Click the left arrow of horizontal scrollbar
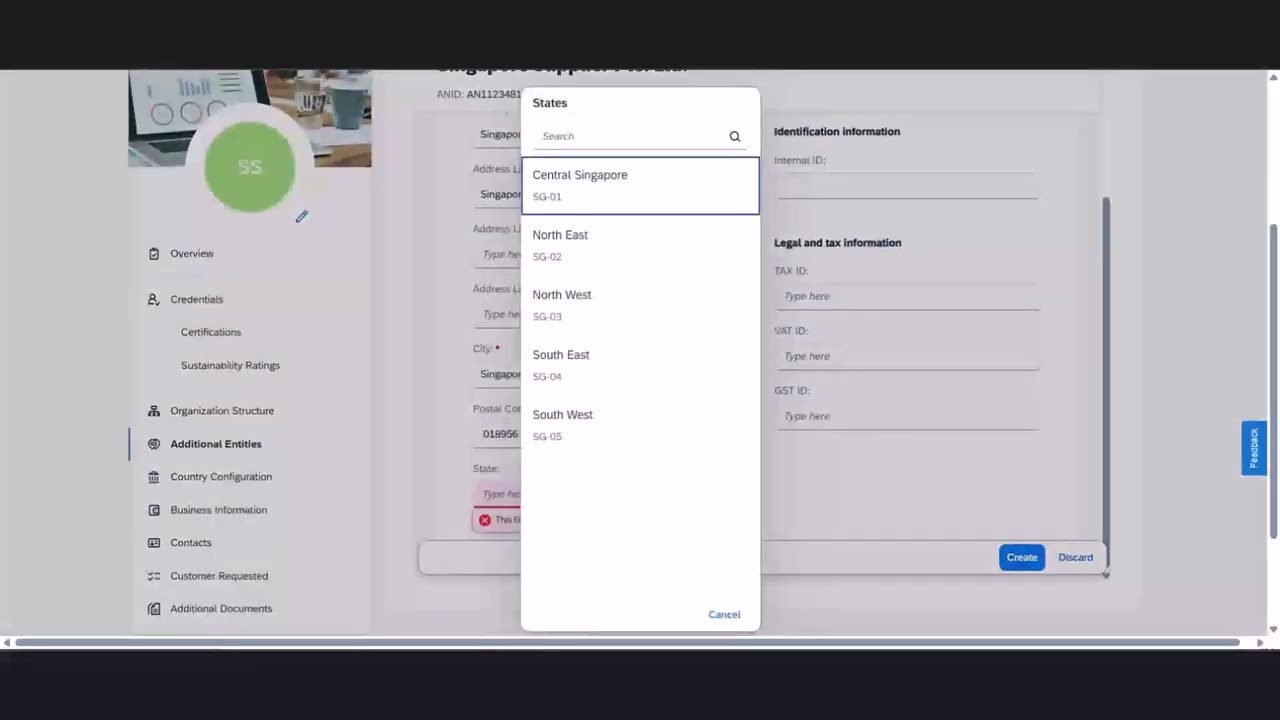This screenshot has width=1280, height=720. tap(7, 642)
